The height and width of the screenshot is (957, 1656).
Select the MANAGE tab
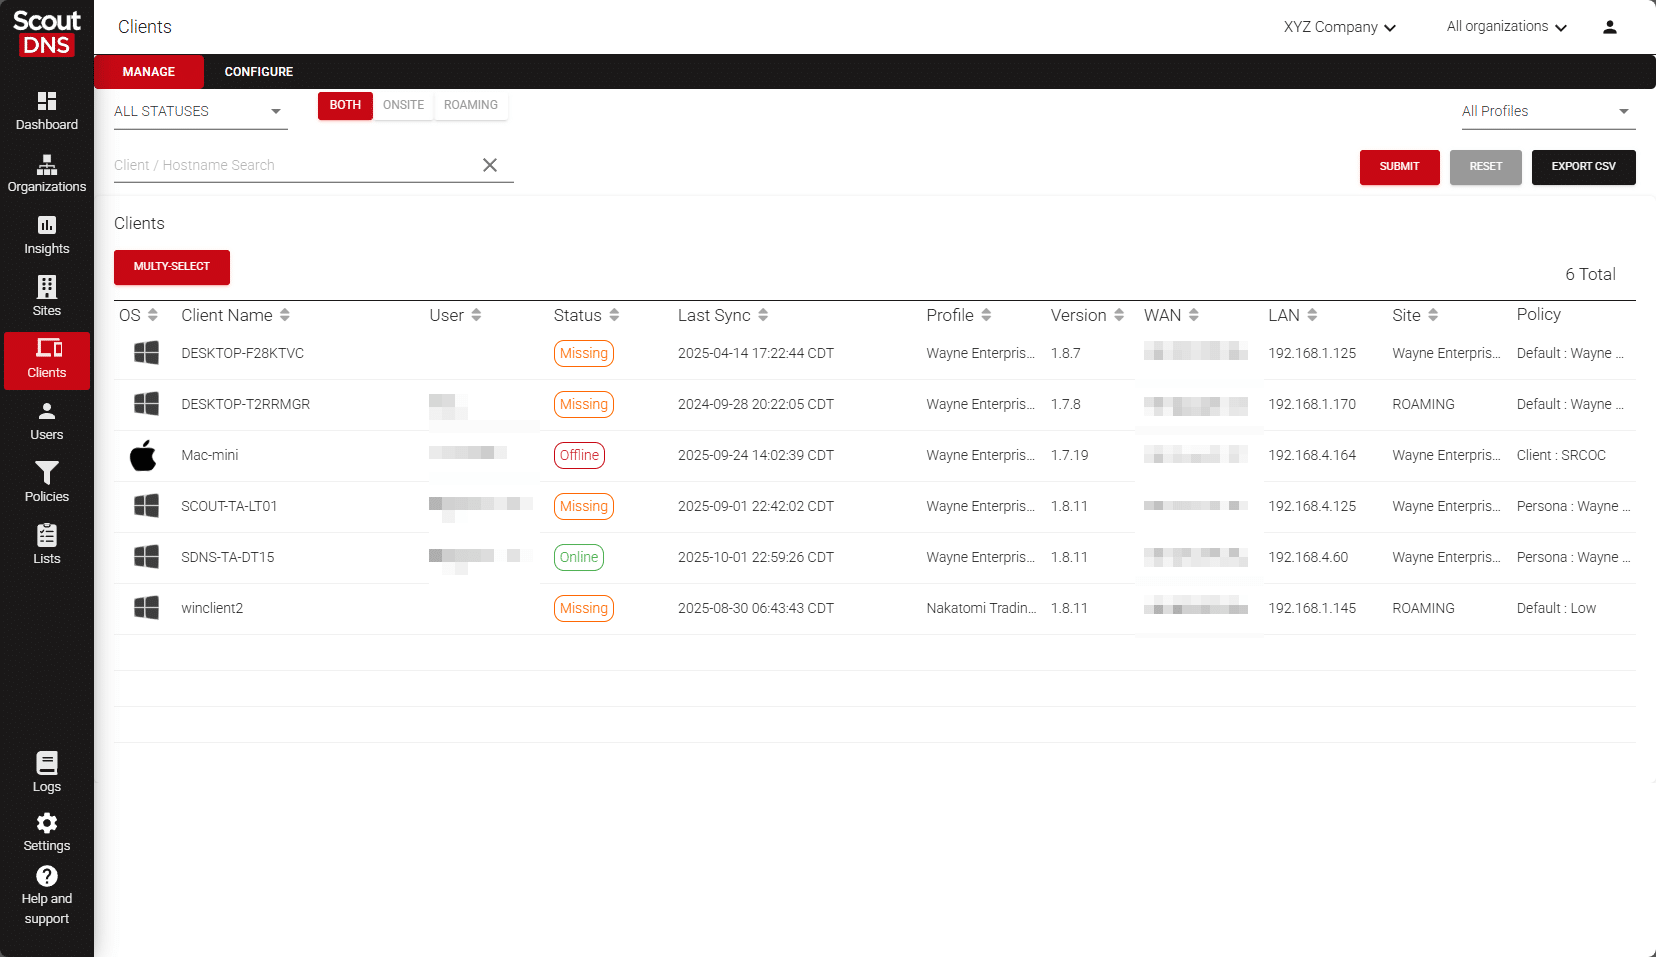pos(148,71)
